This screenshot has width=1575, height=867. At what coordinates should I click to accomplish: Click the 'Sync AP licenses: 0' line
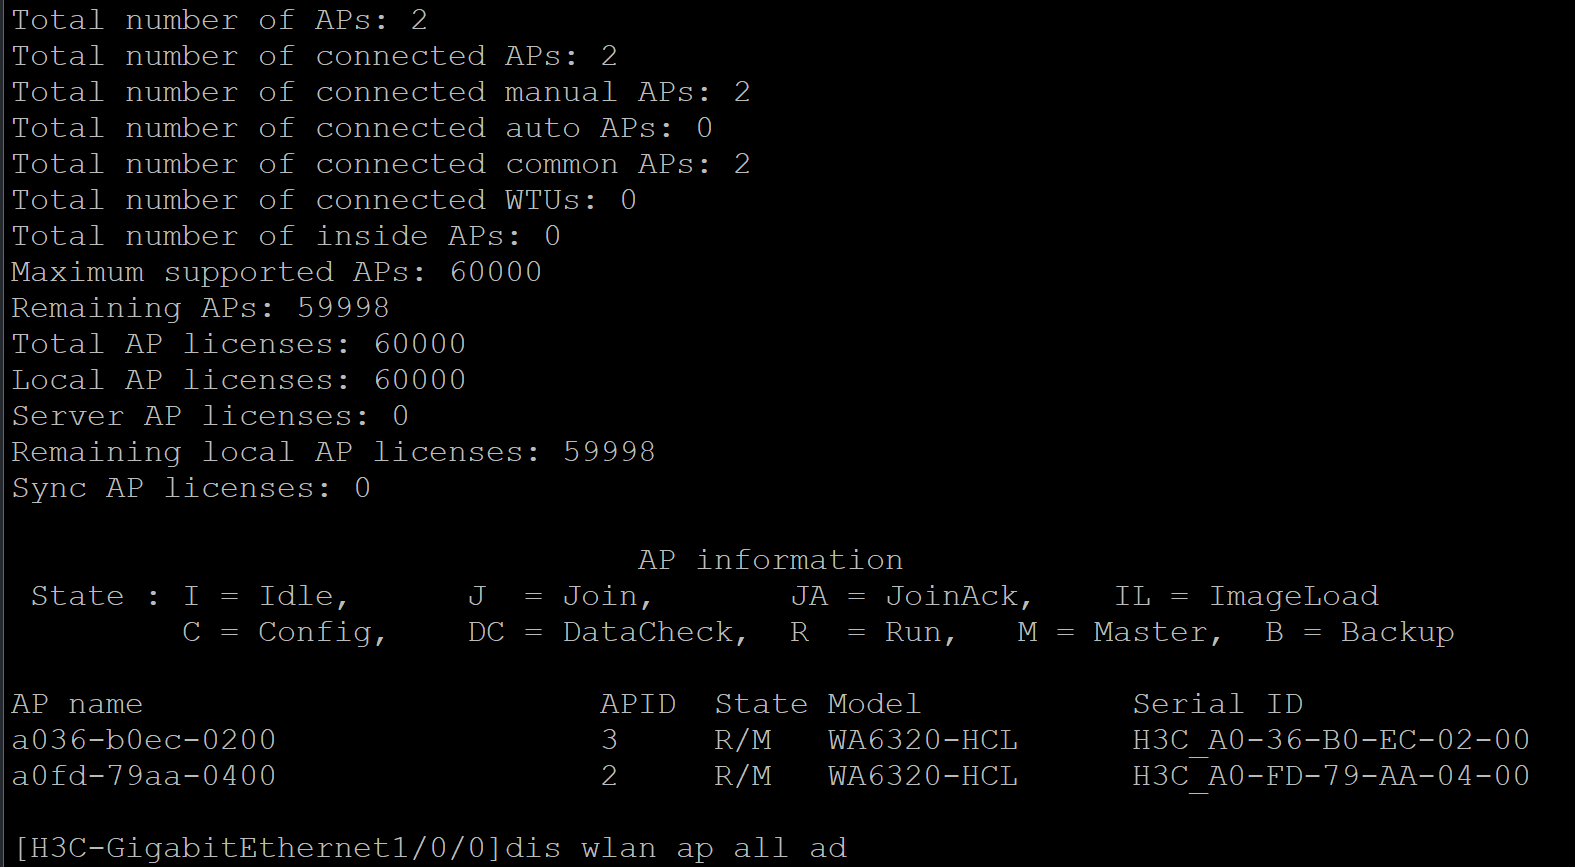coord(190,488)
